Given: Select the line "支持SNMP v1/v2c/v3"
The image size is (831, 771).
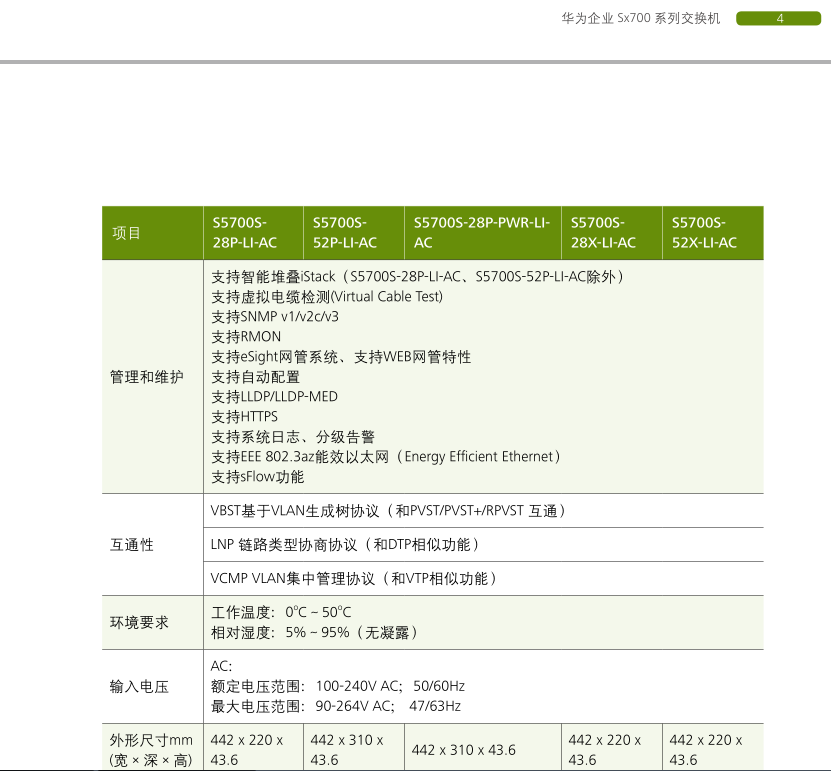Looking at the screenshot, I should tap(275, 317).
